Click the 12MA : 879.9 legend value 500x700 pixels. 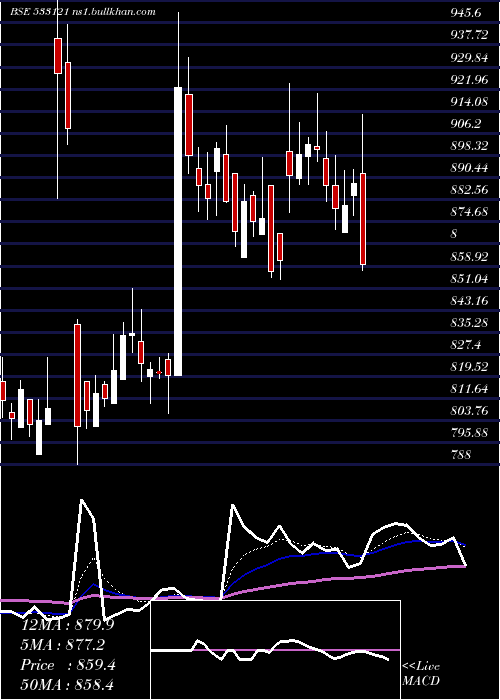point(67,625)
